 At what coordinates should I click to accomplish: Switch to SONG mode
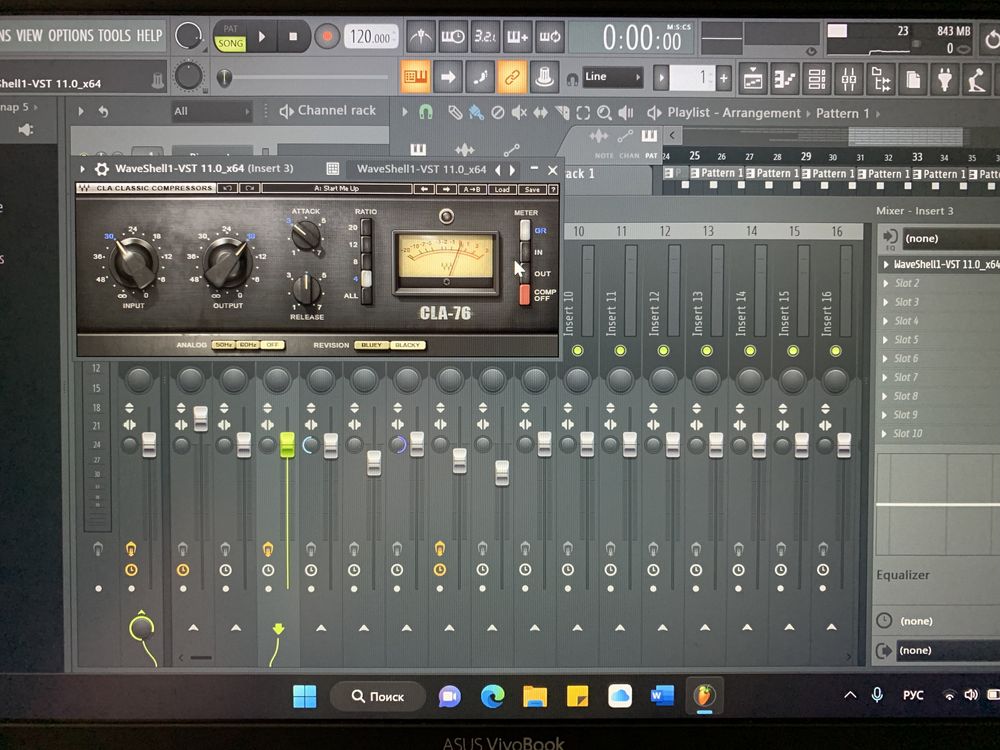pos(230,43)
